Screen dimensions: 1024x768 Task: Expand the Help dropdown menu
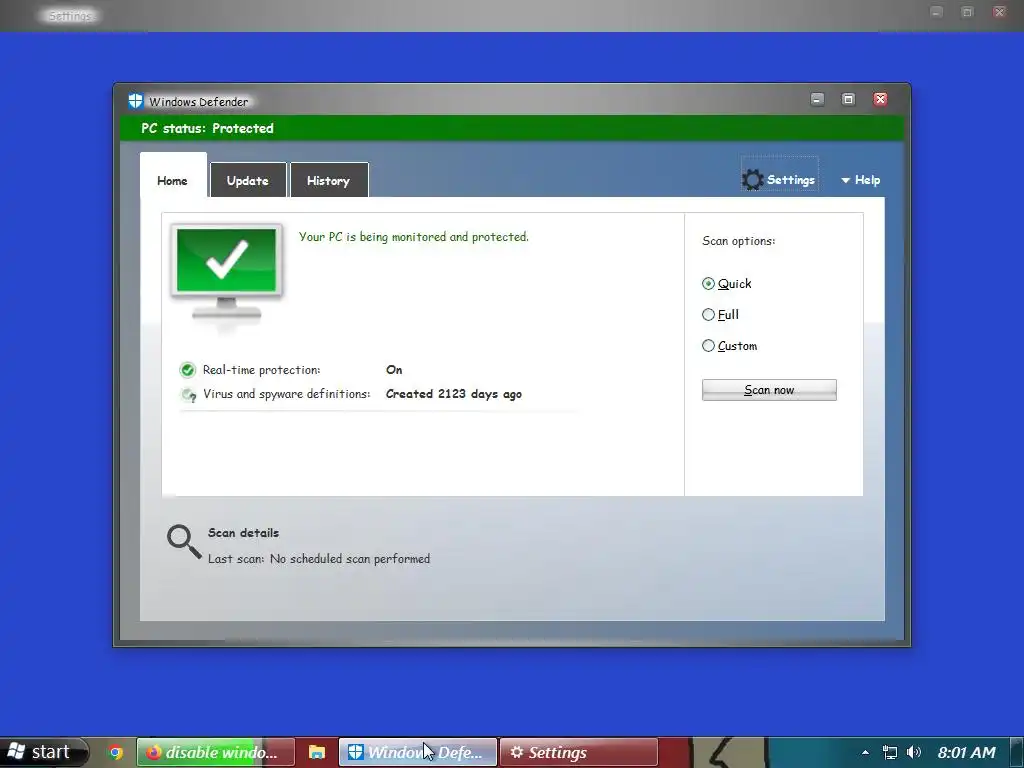[x=861, y=180]
